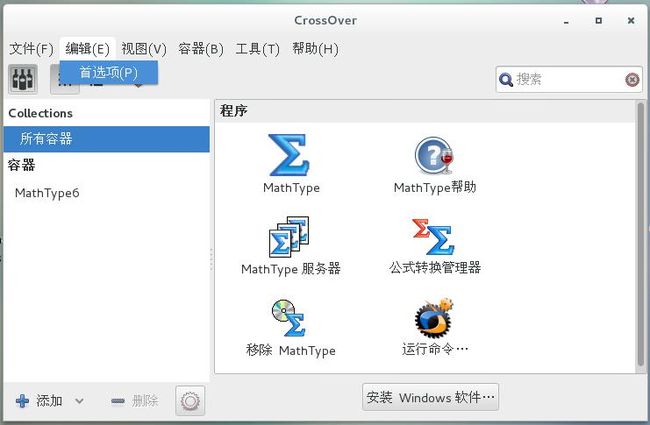
Task: Open the 编辑(E) menu
Action: click(x=87, y=49)
